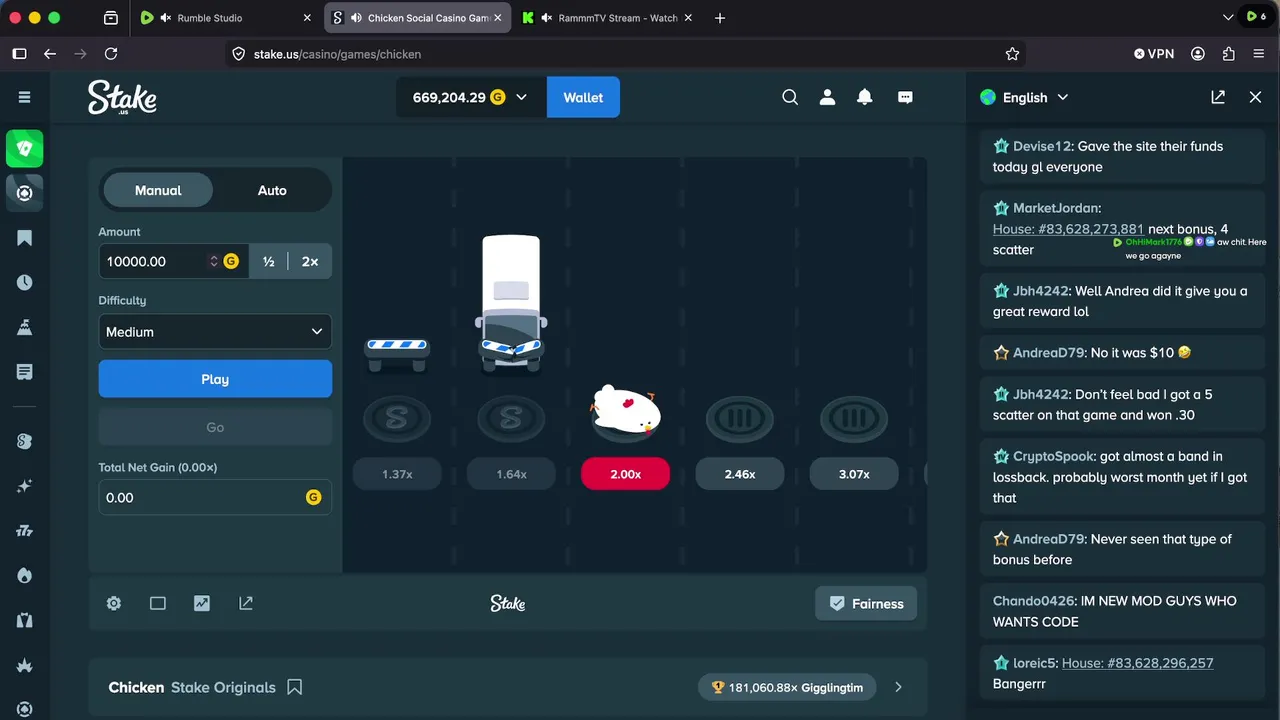This screenshot has width=1280, height=720.
Task: Open House #83,628,273,881 bet link
Action: point(1068,229)
